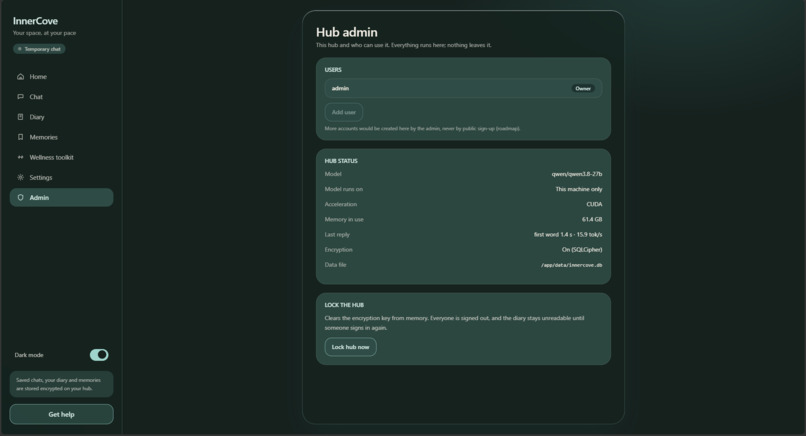806x436 pixels.
Task: Click the Get help button
Action: tap(61, 414)
